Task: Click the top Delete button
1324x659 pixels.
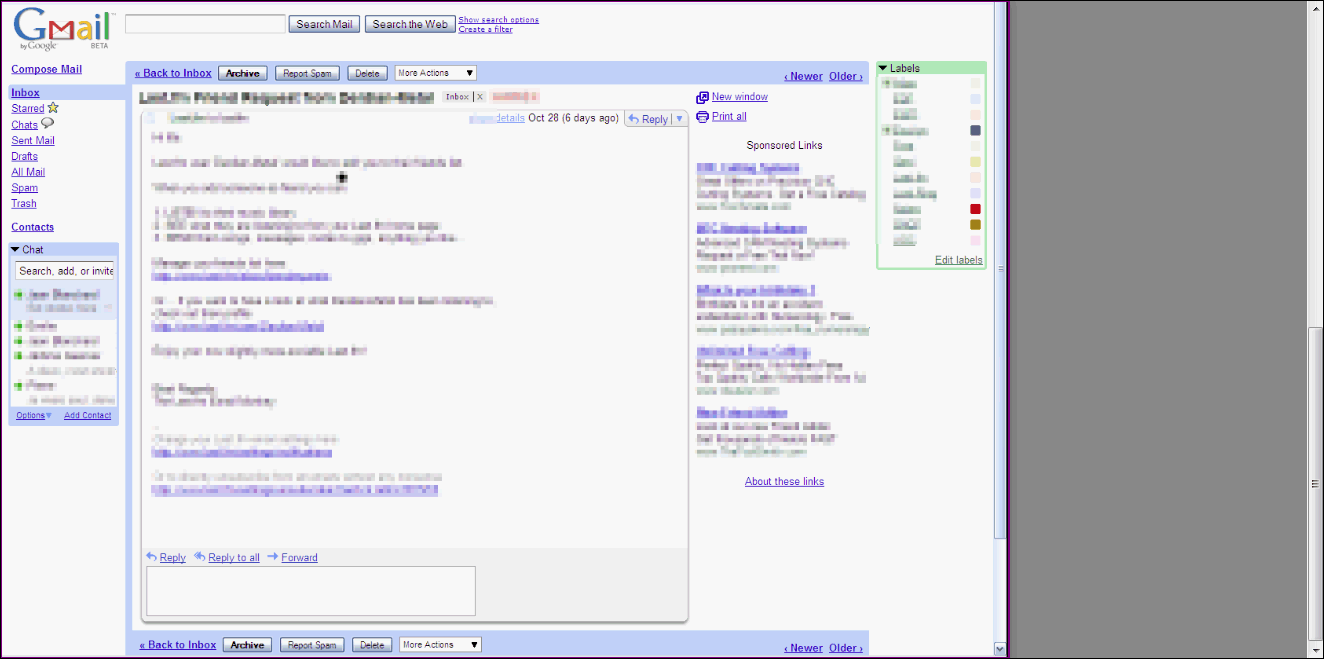Action: click(x=368, y=73)
